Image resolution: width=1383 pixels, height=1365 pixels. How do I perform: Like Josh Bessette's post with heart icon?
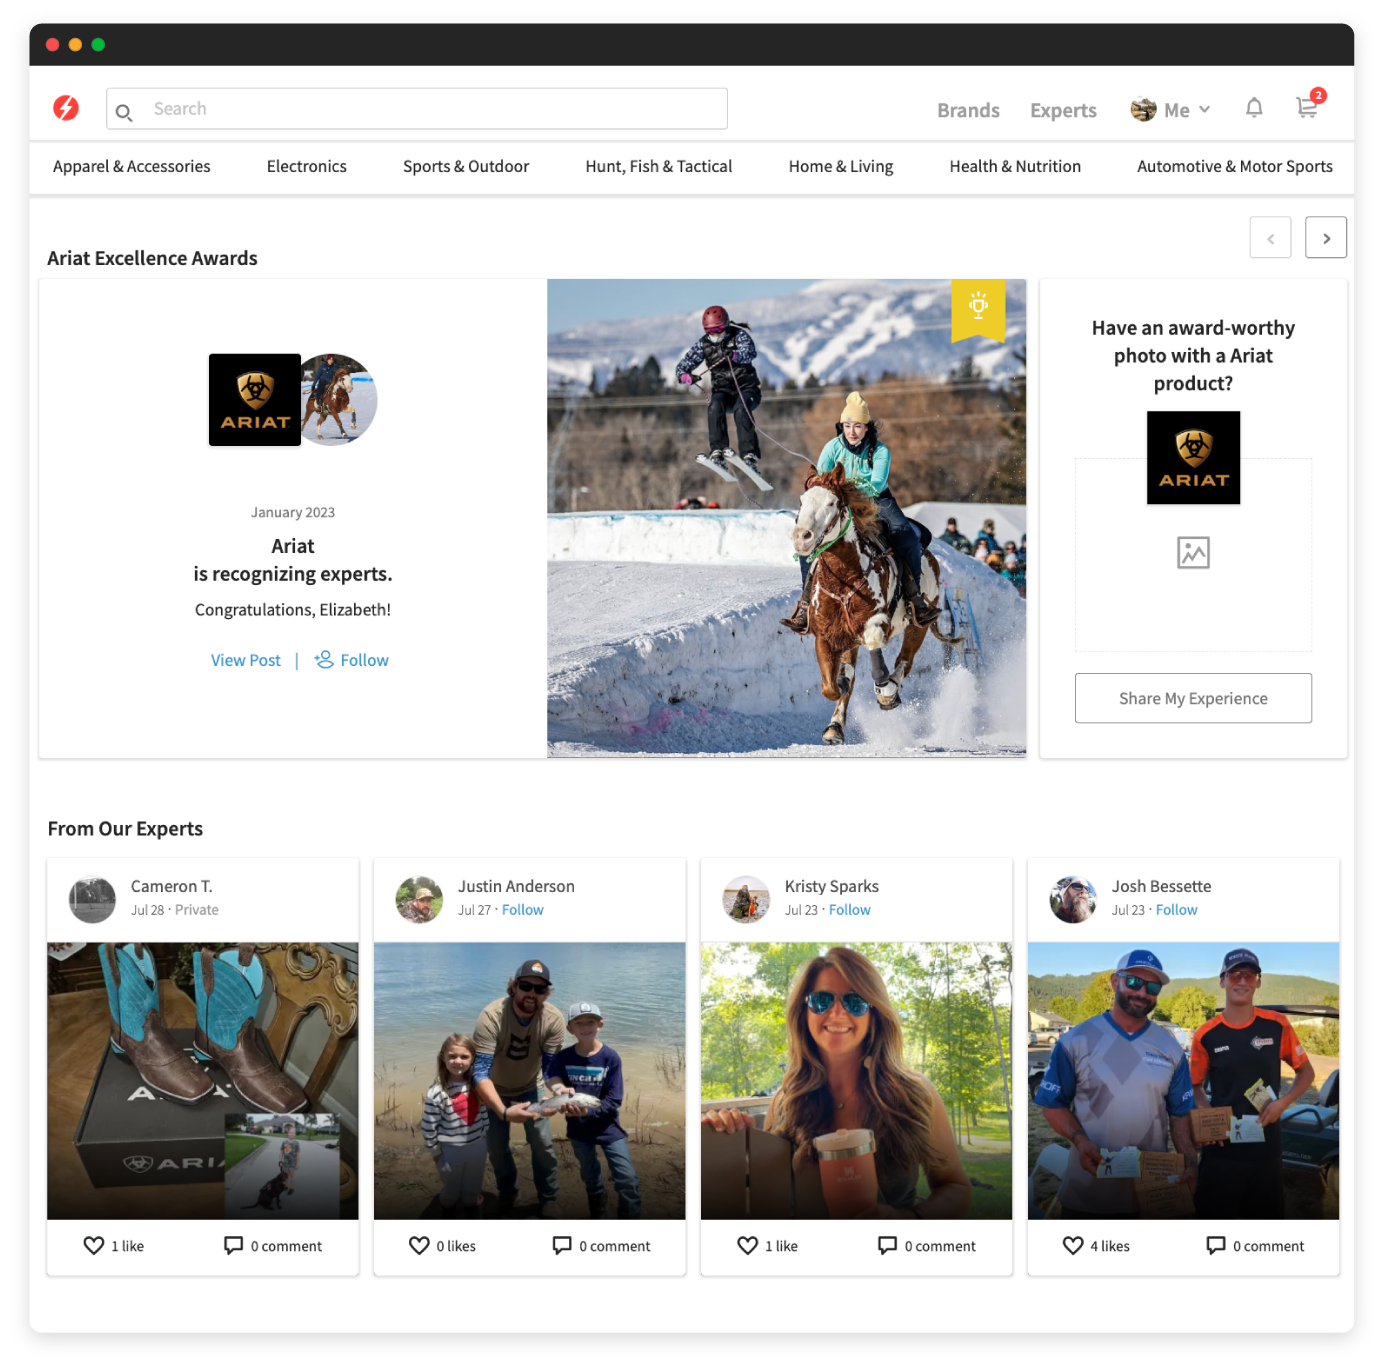click(x=1073, y=1245)
